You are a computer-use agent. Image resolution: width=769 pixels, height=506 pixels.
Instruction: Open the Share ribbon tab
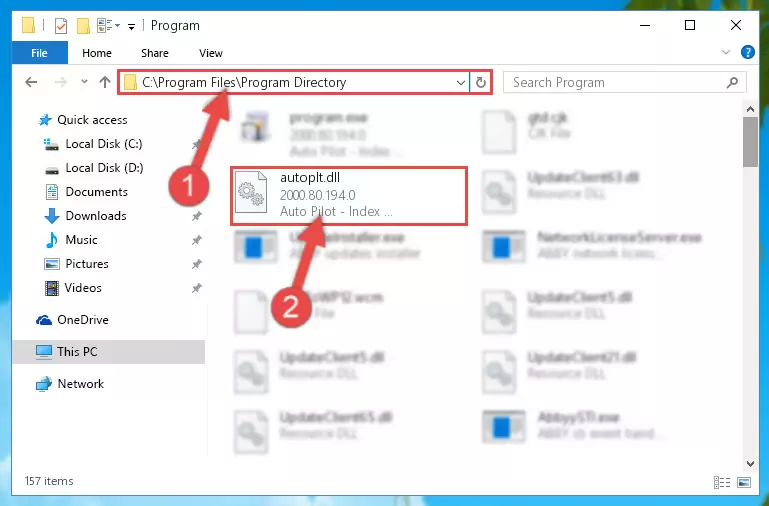pos(154,53)
